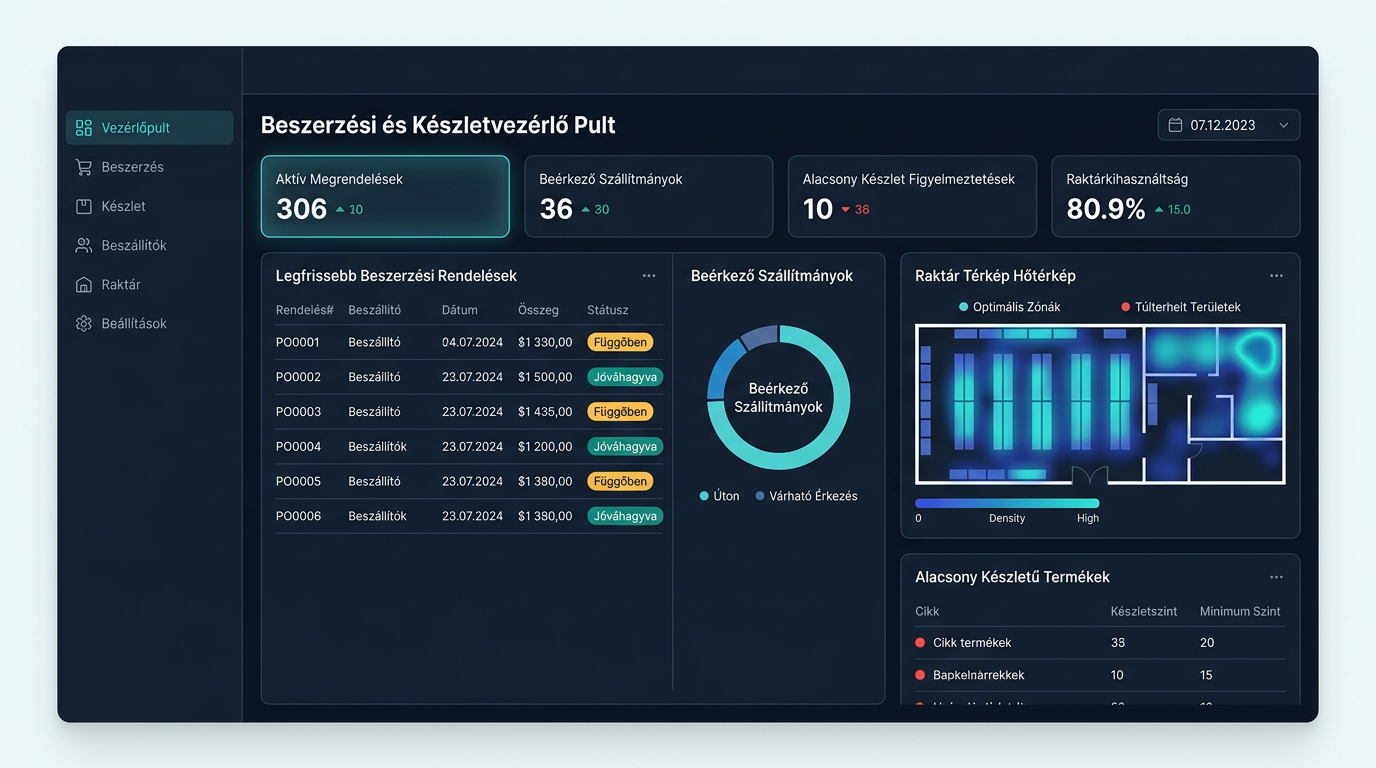Click the 306 active orders value
1376x768 pixels.
301,209
